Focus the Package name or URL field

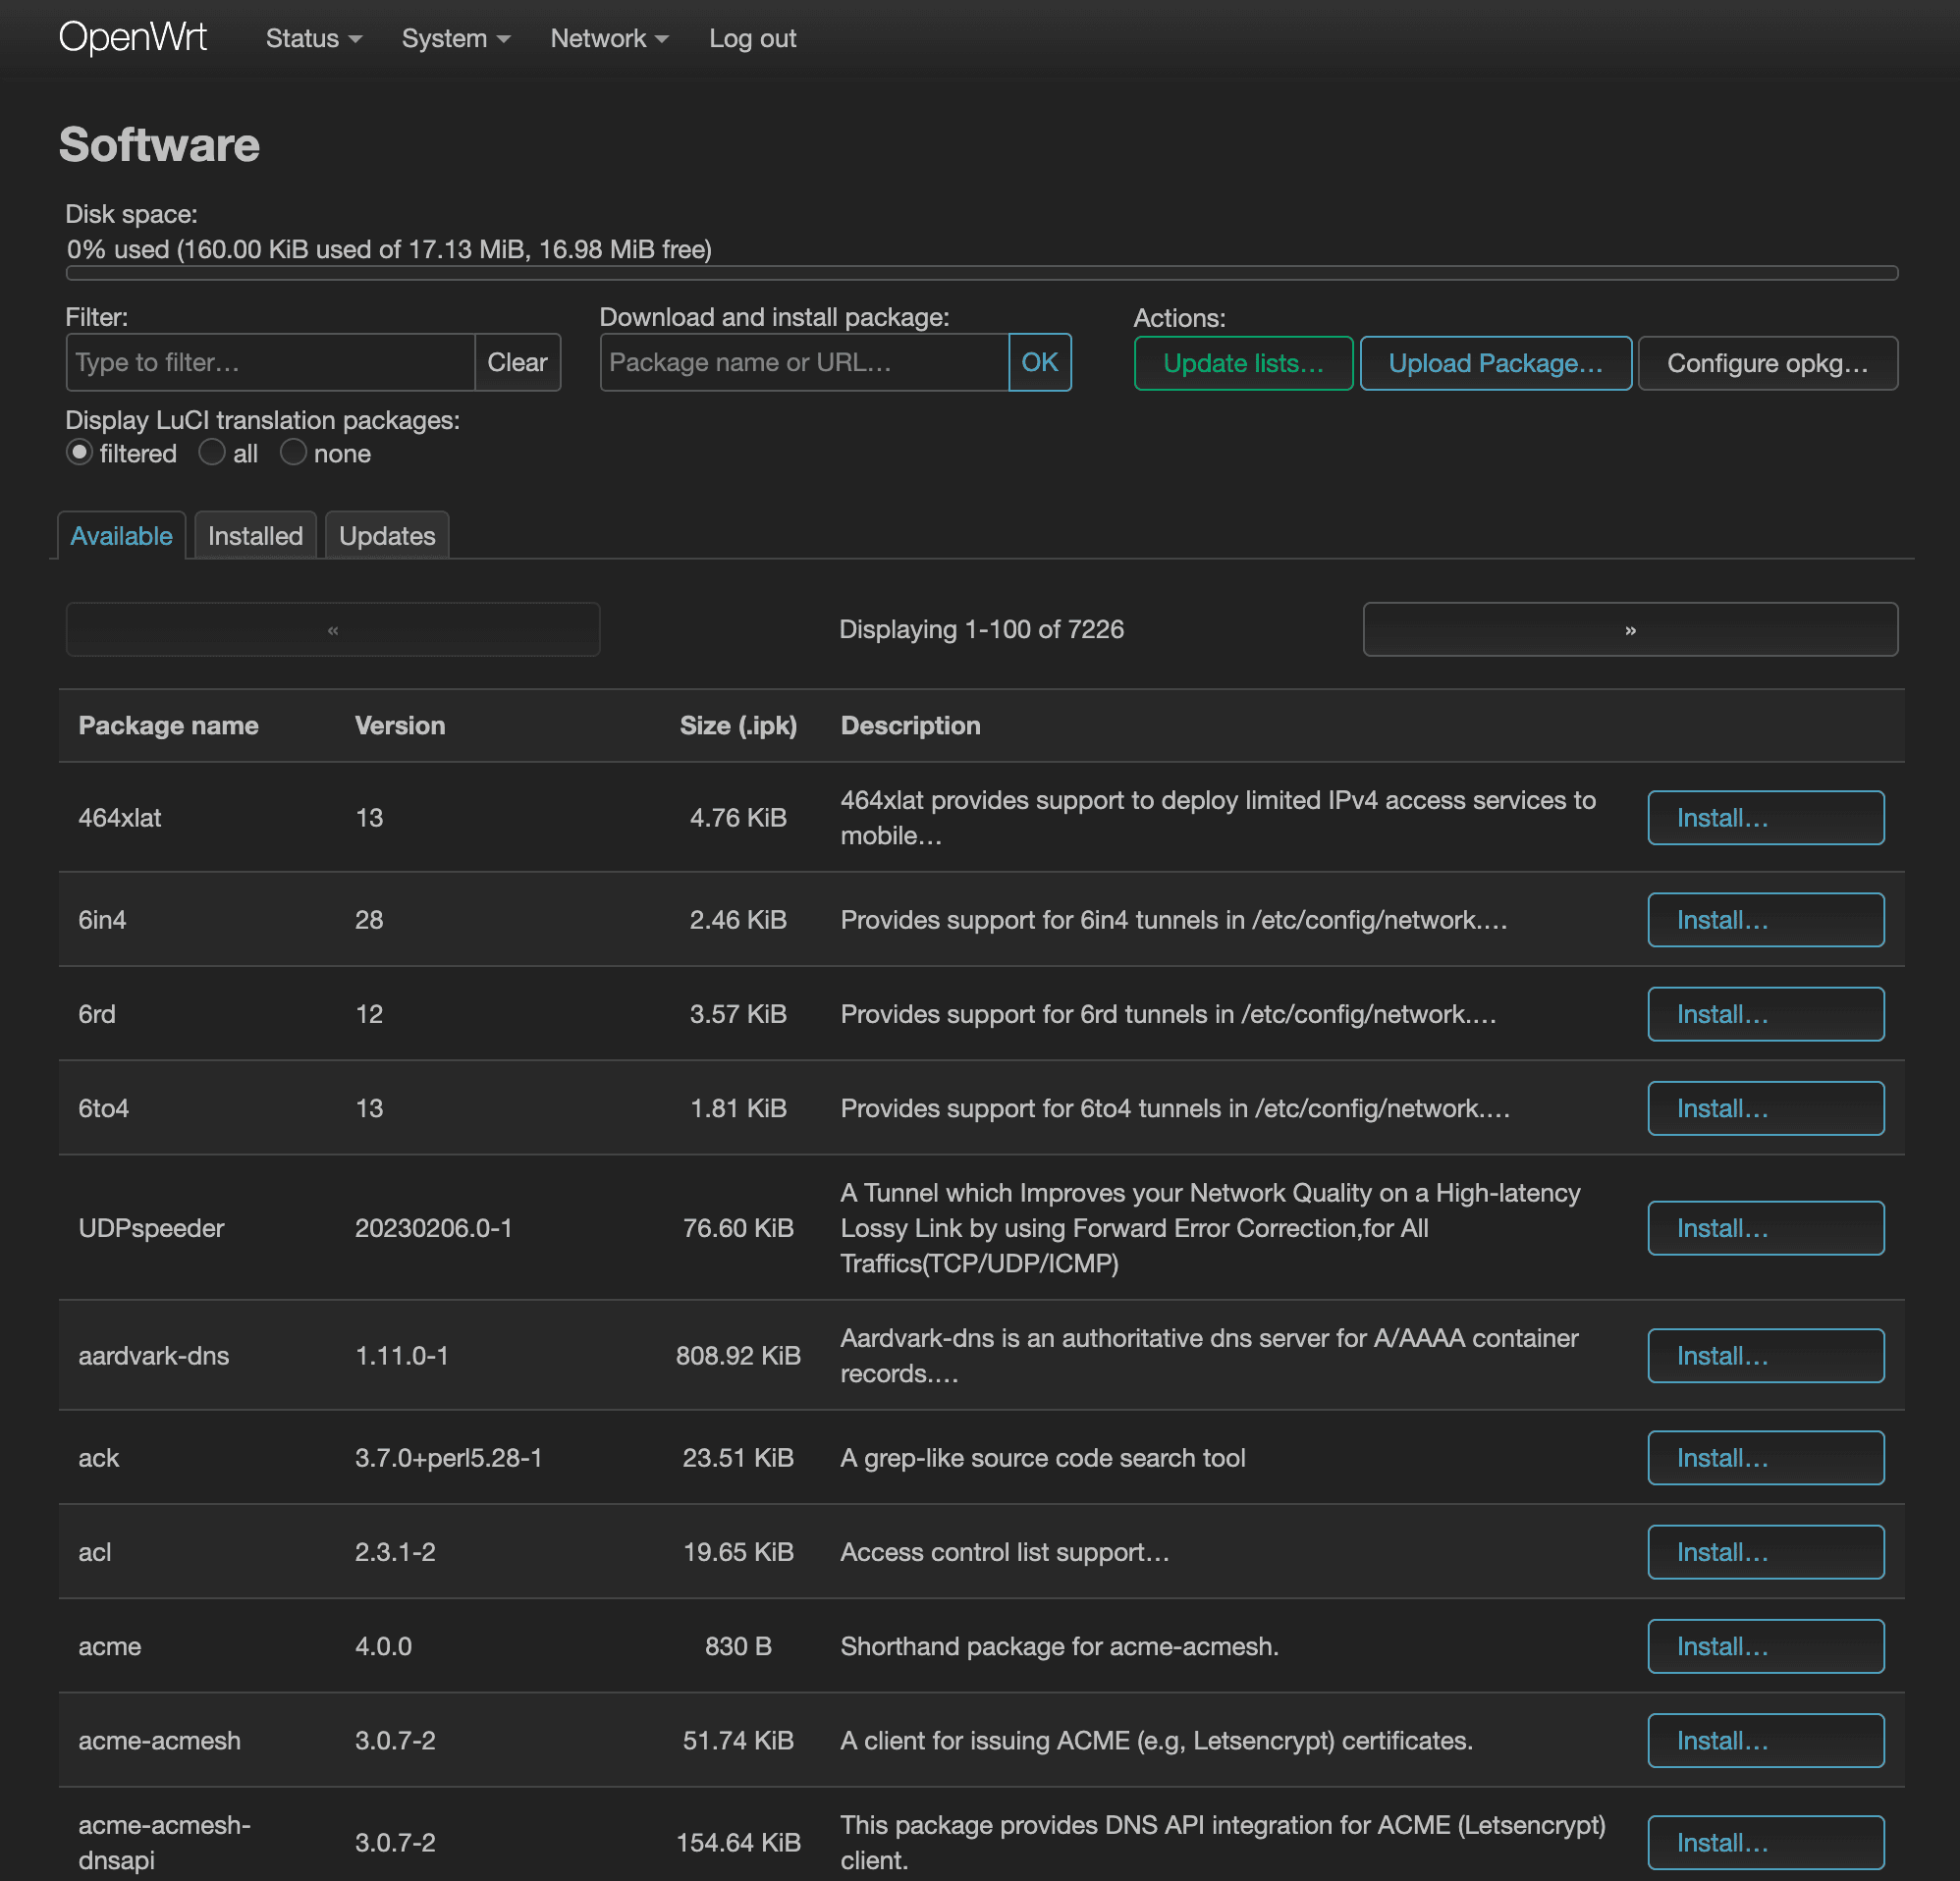point(804,362)
